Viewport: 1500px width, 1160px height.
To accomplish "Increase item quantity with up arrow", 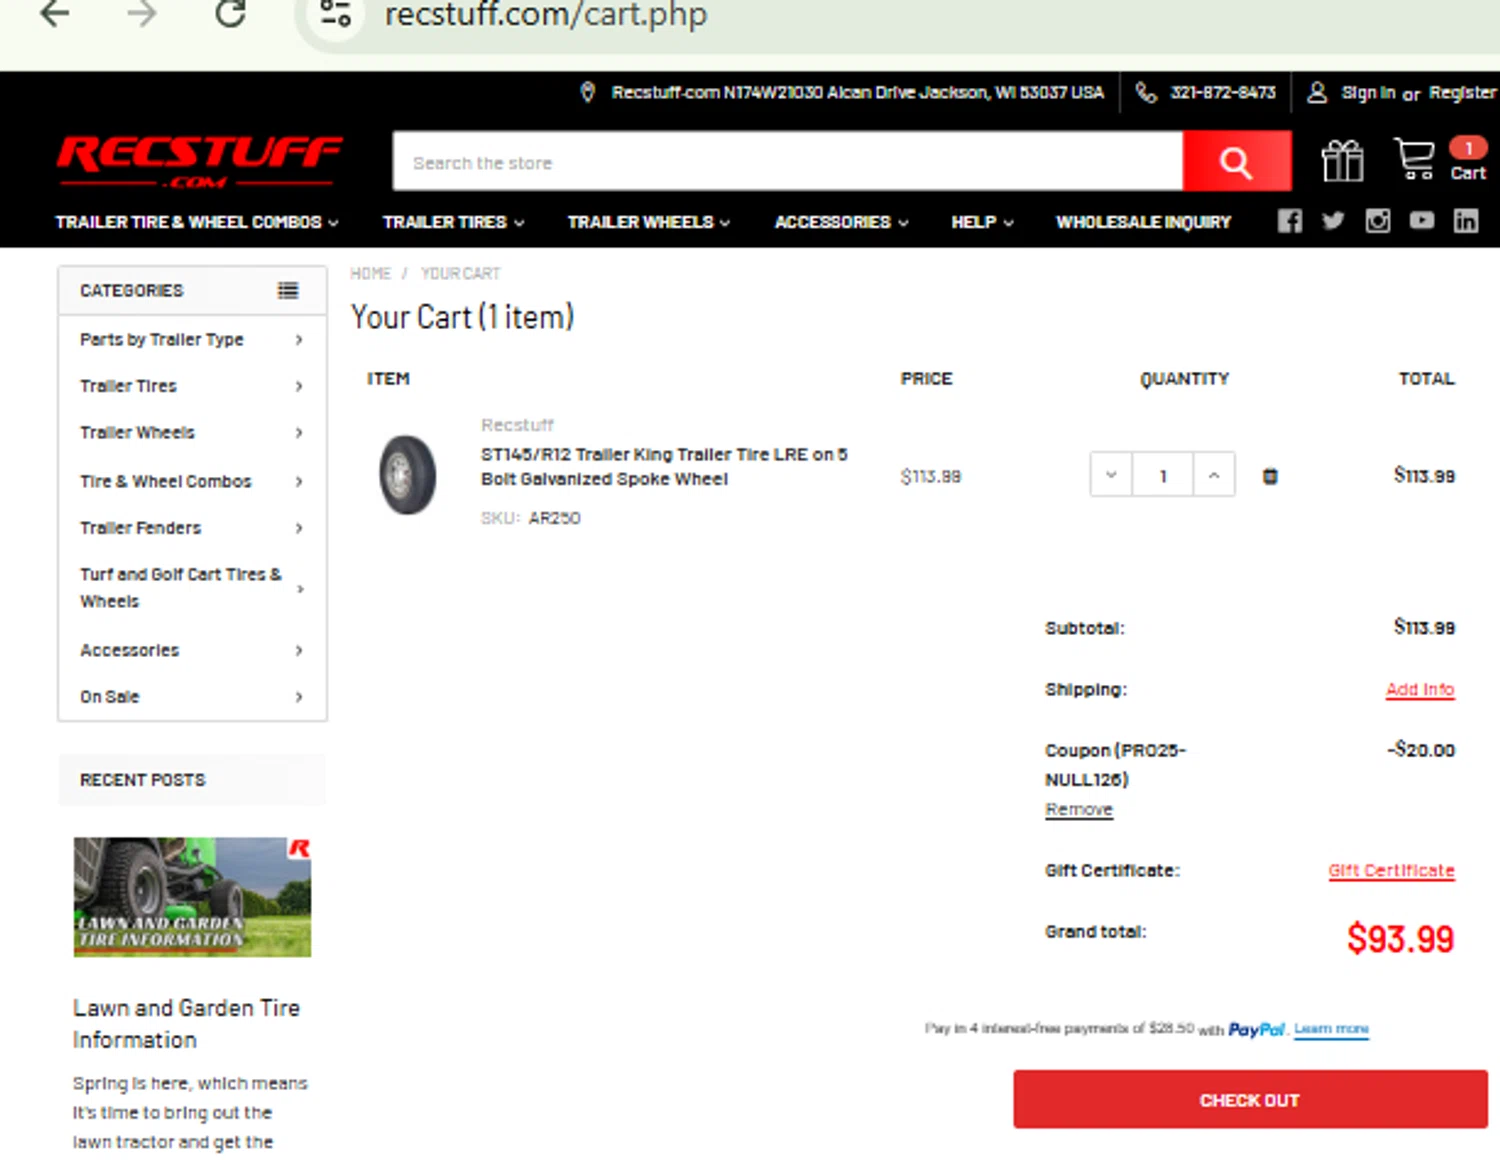I will tap(1214, 475).
